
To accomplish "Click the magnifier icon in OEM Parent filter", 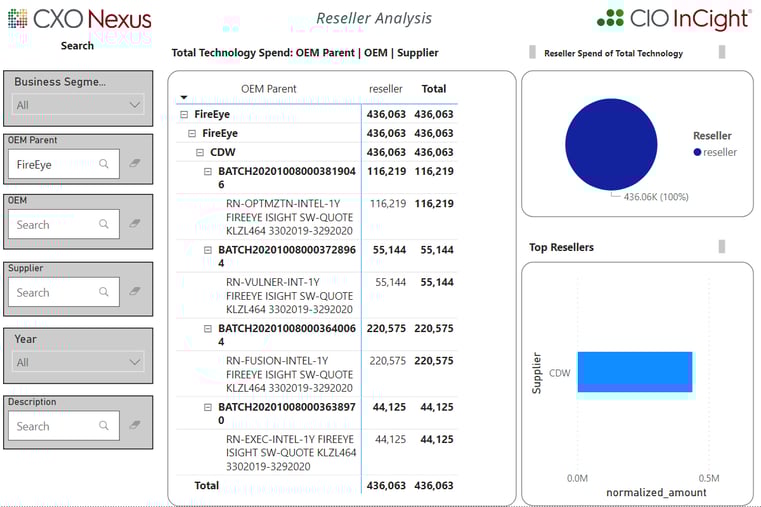I will (x=104, y=164).
